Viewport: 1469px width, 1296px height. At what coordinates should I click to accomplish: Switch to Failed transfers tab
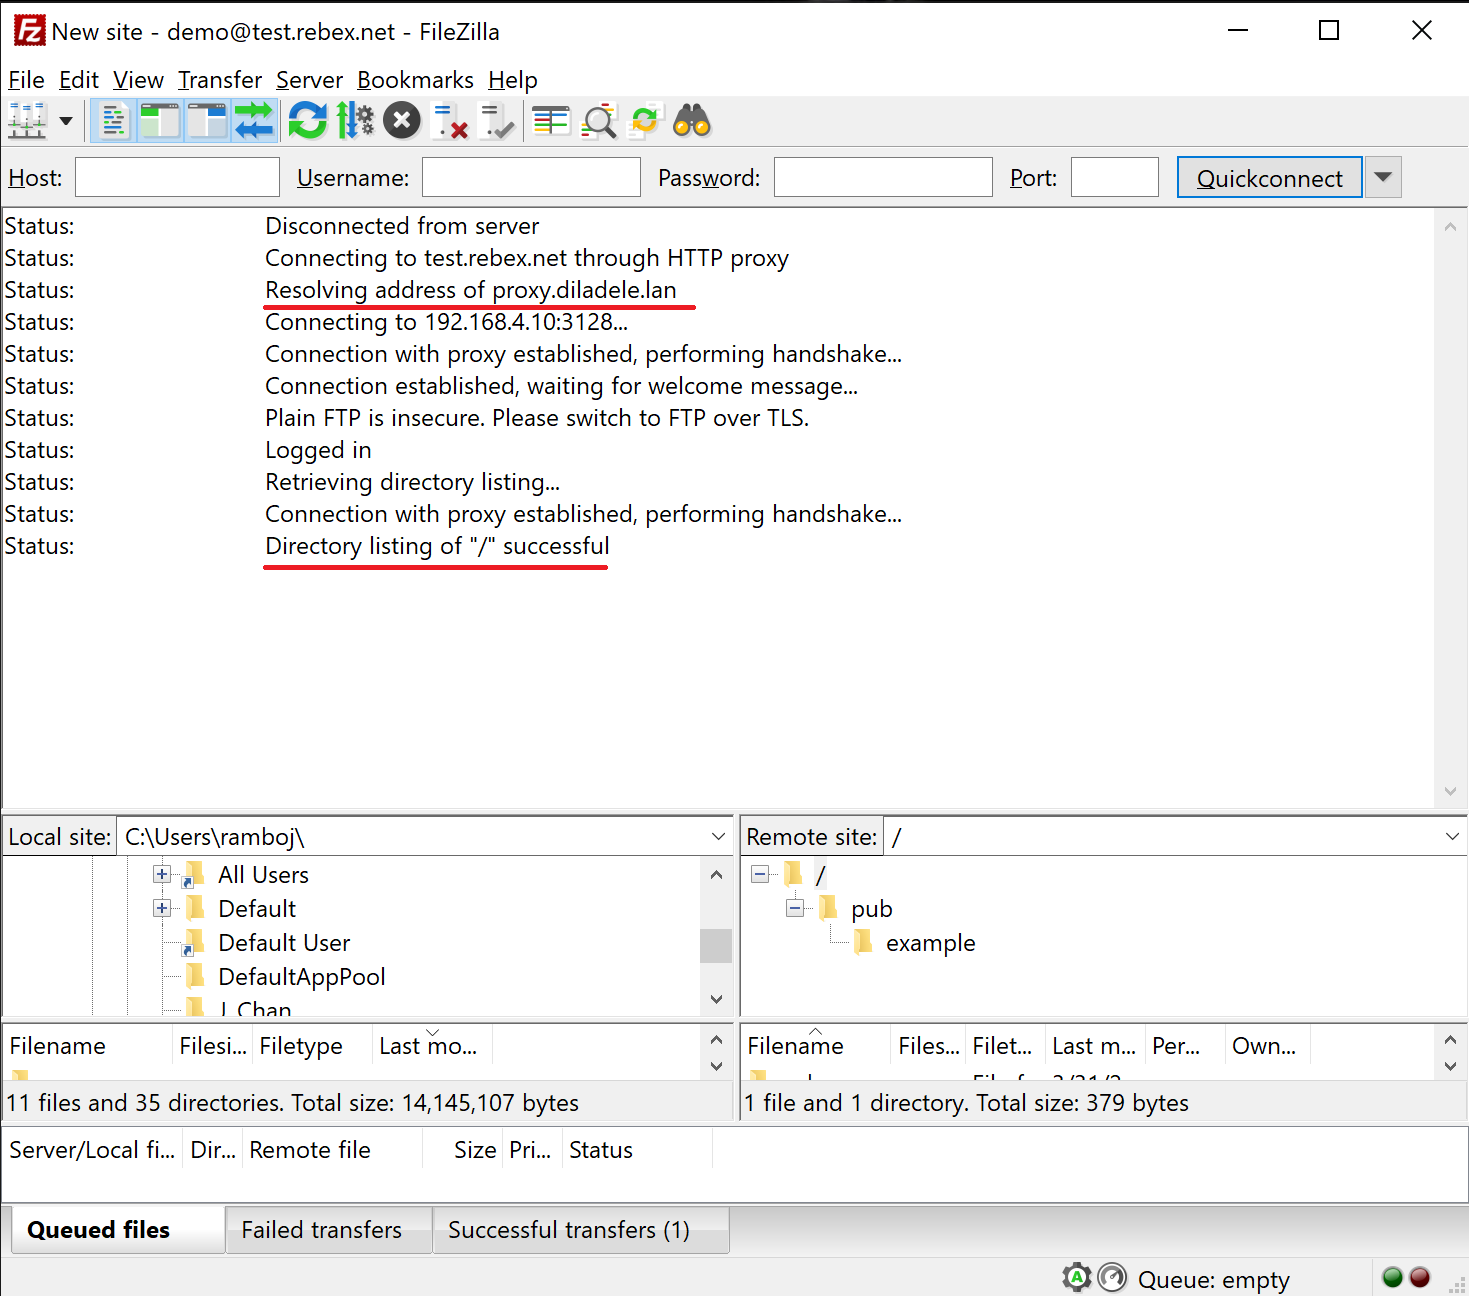click(x=330, y=1230)
